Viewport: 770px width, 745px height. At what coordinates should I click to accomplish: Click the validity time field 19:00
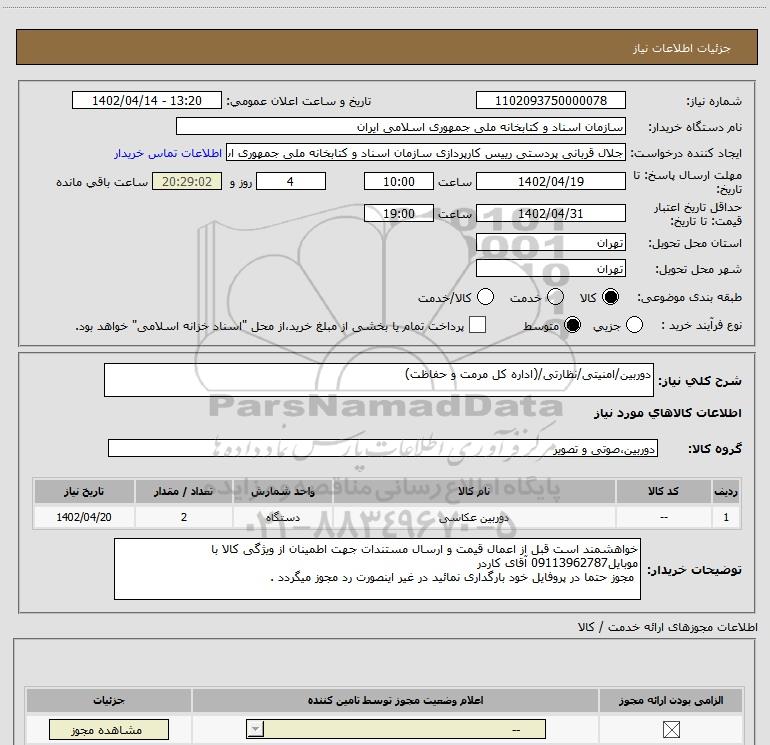[399, 214]
